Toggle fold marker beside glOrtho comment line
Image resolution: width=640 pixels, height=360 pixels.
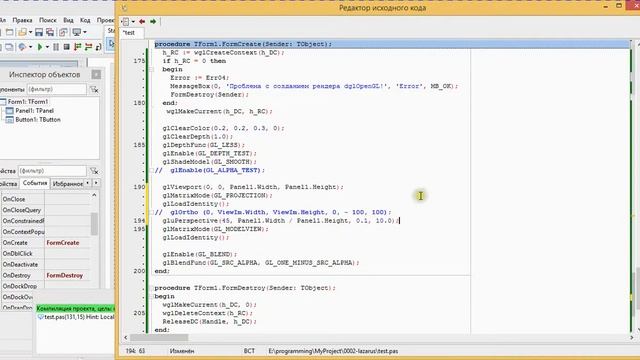tap(151, 212)
